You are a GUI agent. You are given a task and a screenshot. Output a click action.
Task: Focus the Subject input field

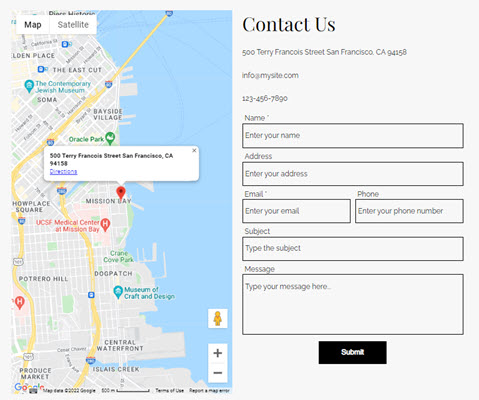353,249
